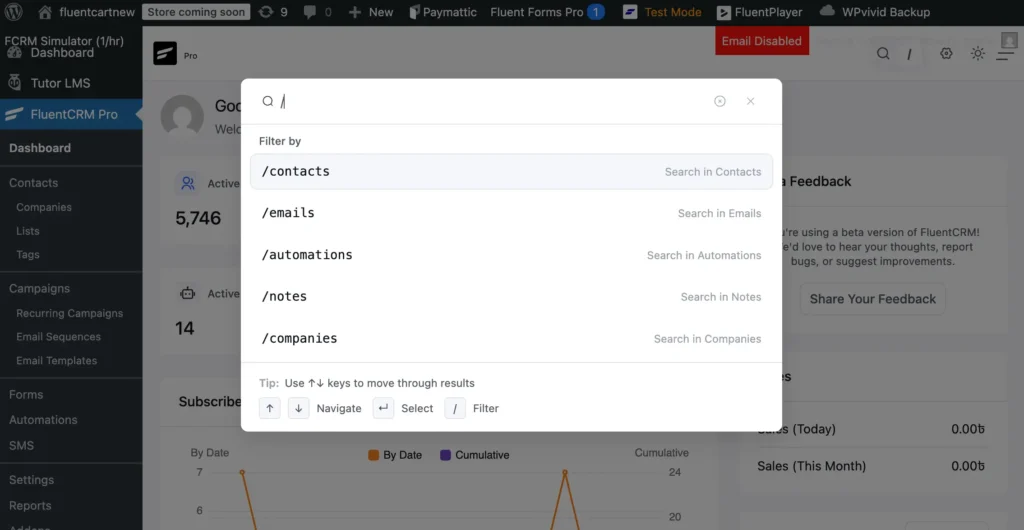Open Companies in the sidebar
The image size is (1024, 530).
coord(44,207)
